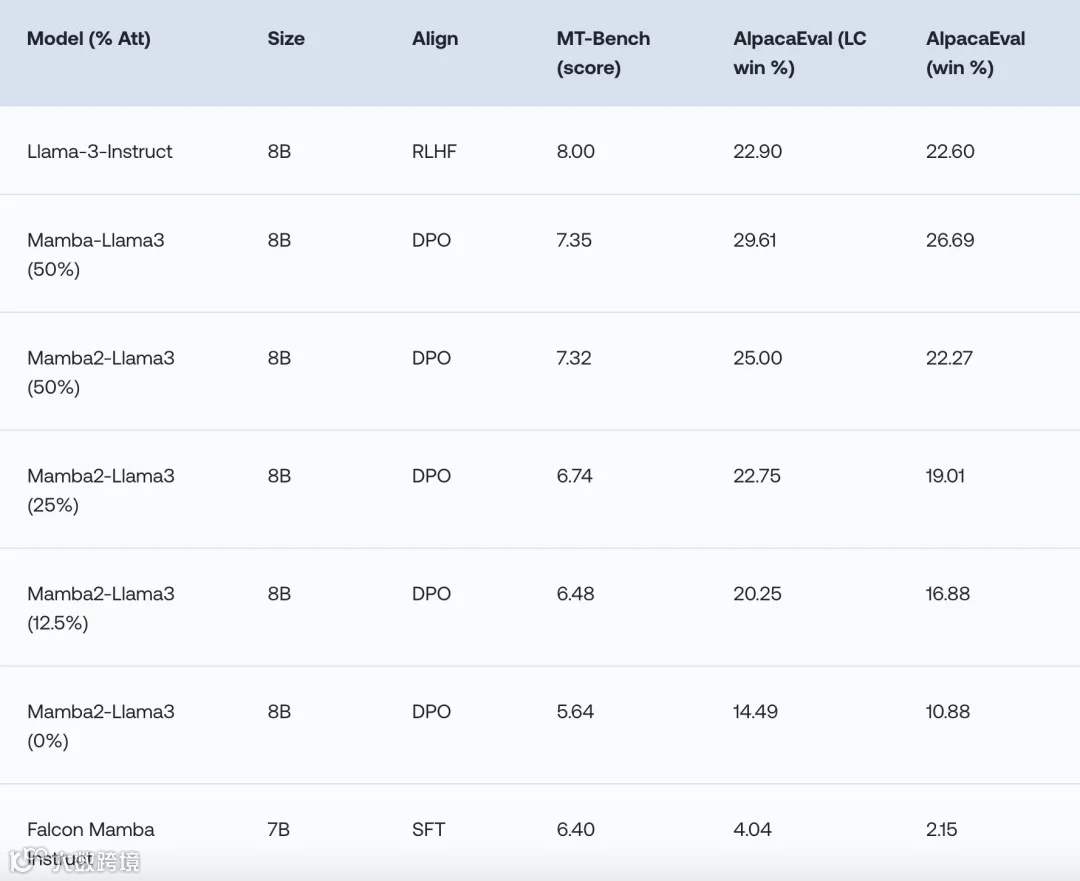Image resolution: width=1080 pixels, height=881 pixels.
Task: Click the Mamba2-Llama3 (12.5%) model cell
Action: point(101,608)
